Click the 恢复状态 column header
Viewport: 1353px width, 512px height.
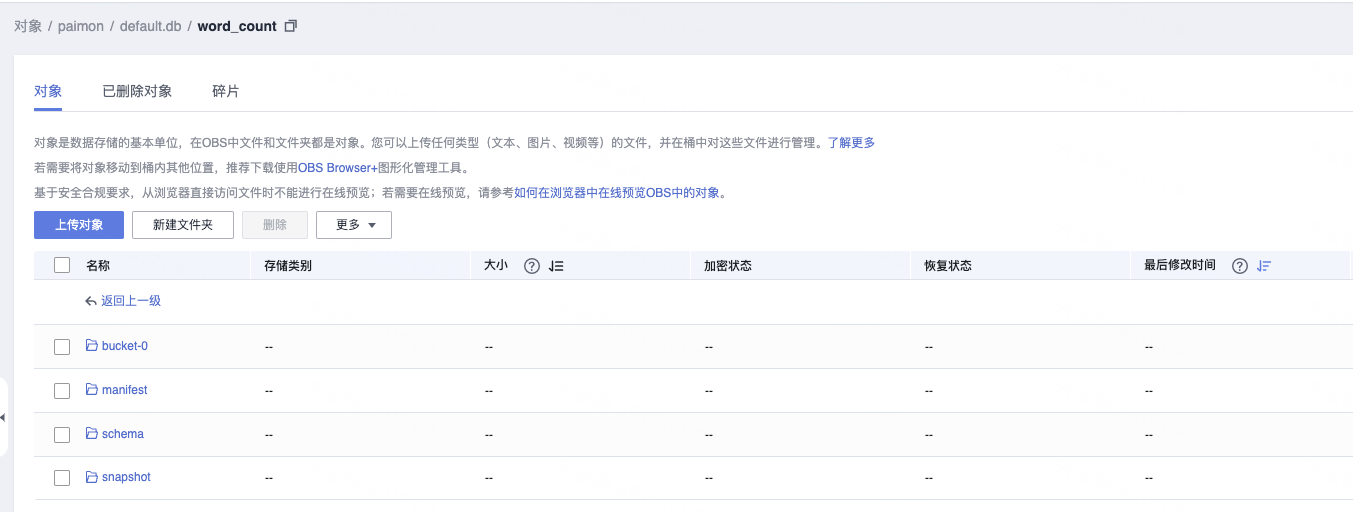tap(948, 266)
